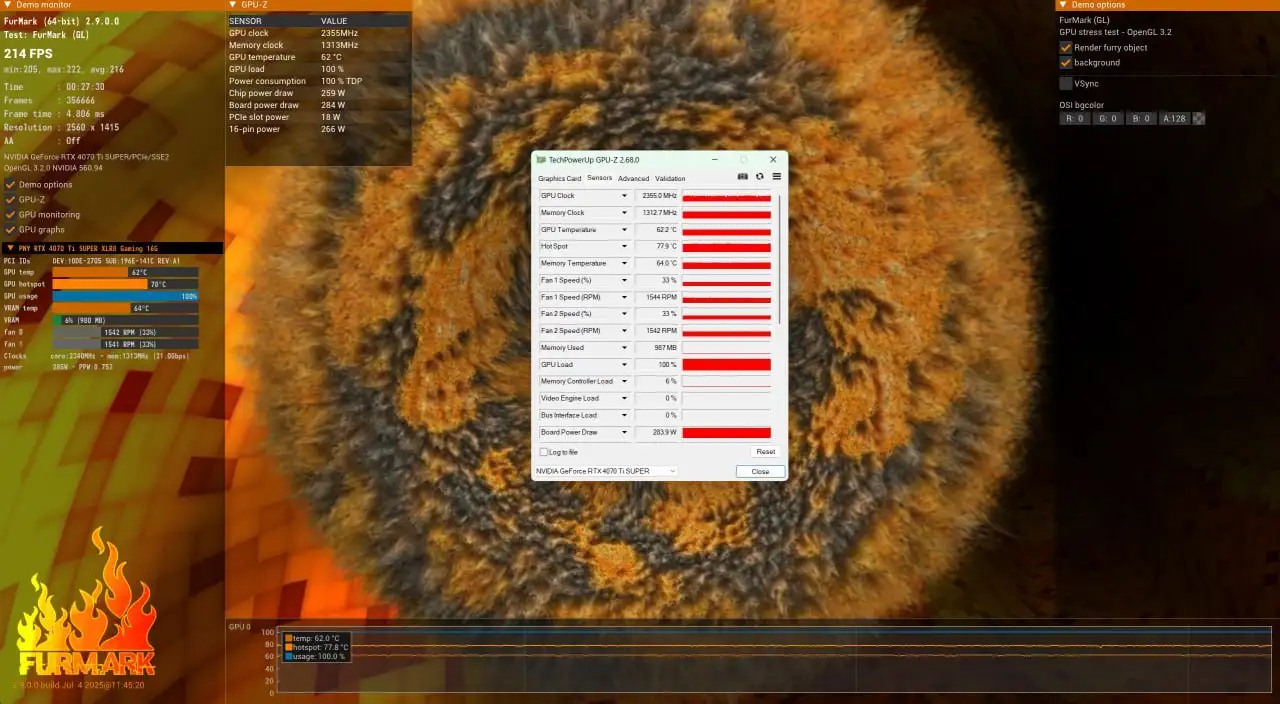
Task: Open the GPU selection combo box
Action: pyautogui.click(x=606, y=471)
